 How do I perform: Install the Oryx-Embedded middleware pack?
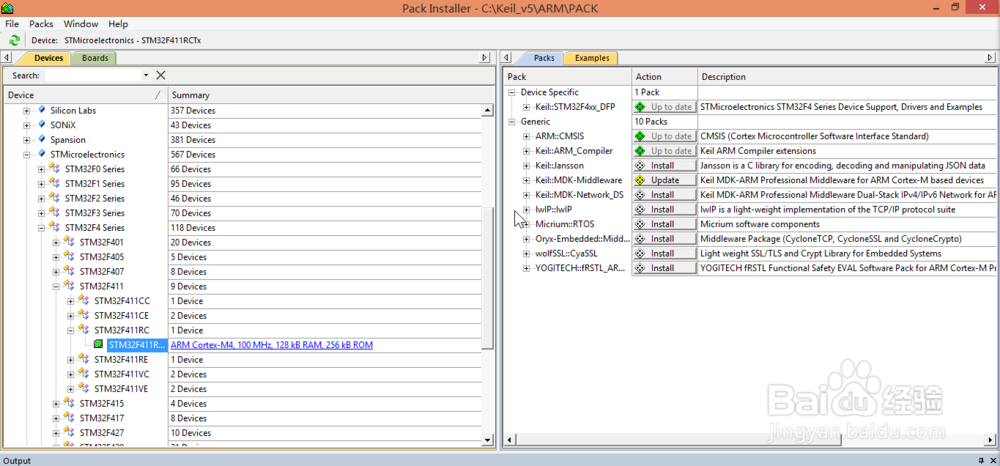coord(664,239)
